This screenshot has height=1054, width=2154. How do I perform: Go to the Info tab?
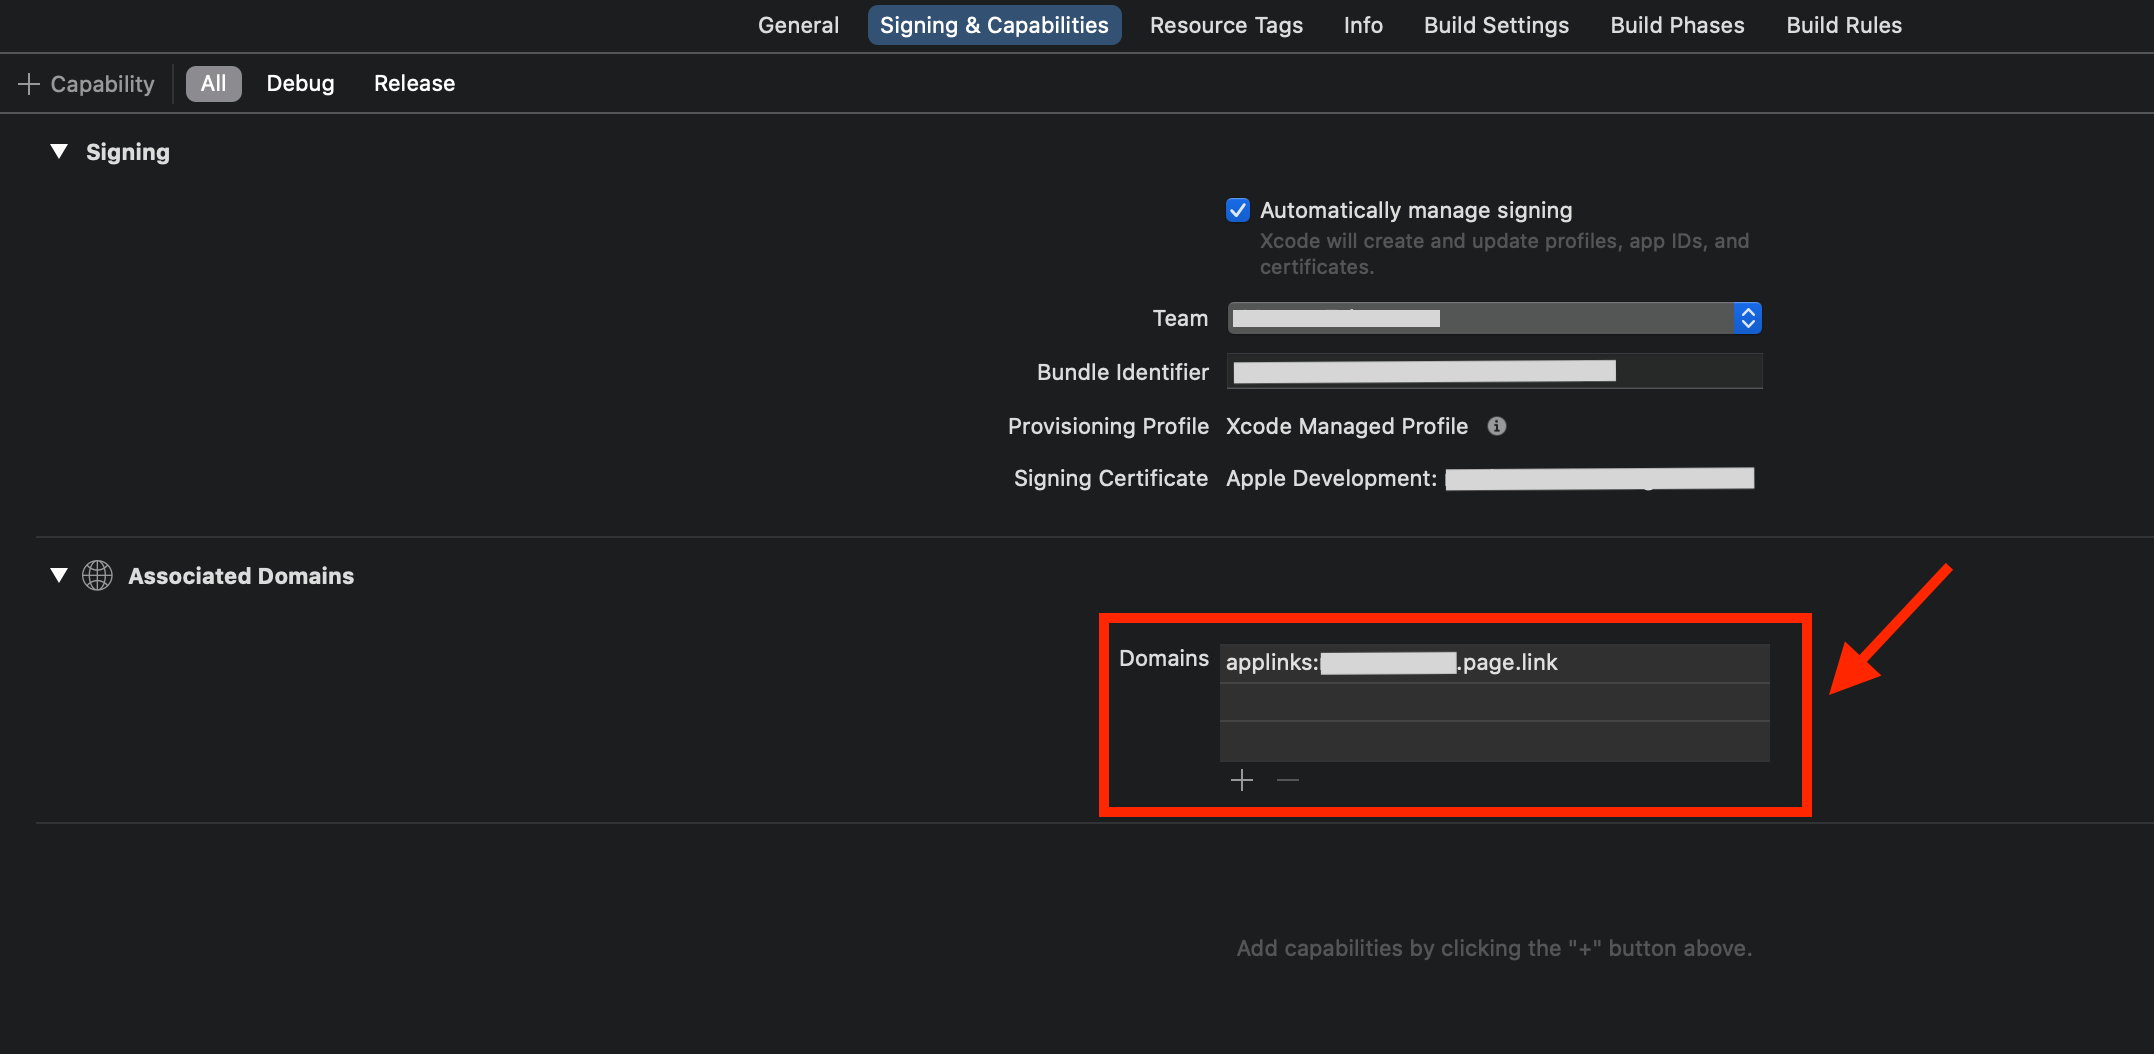tap(1363, 26)
